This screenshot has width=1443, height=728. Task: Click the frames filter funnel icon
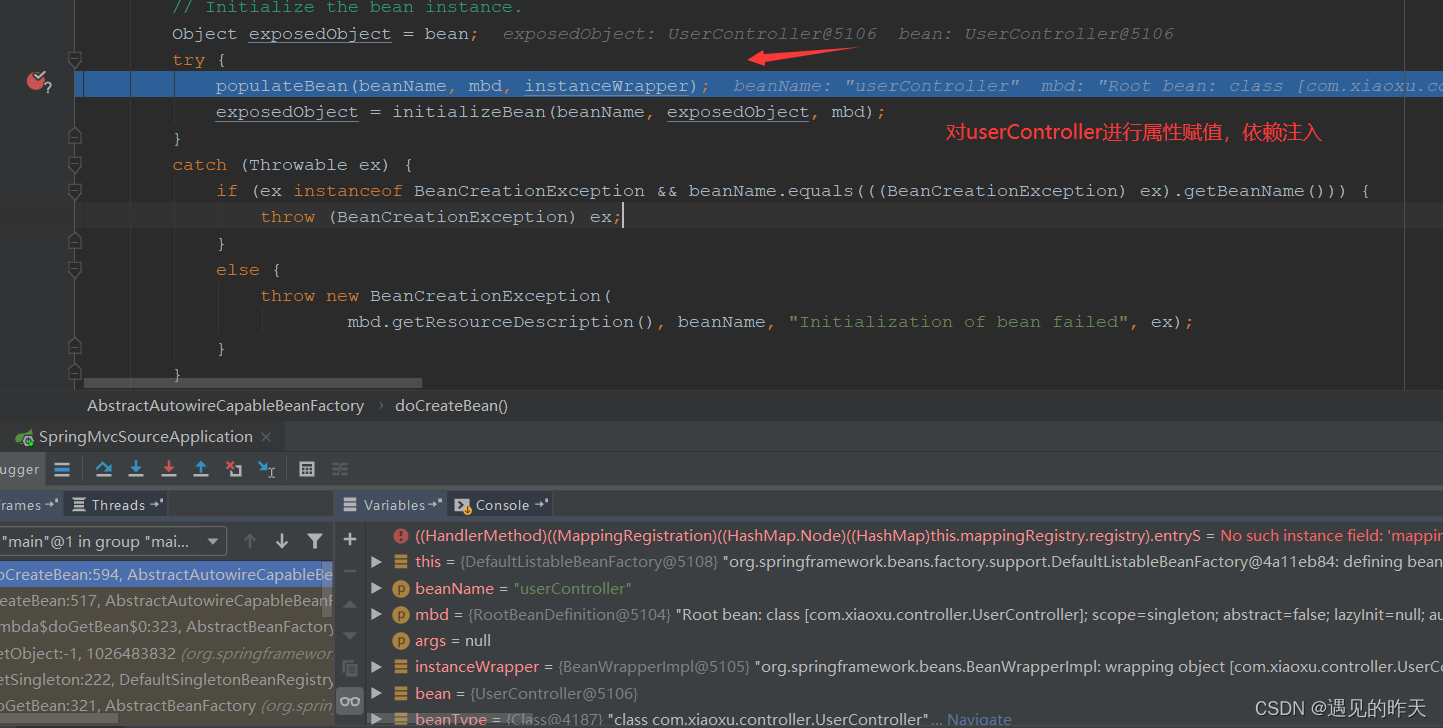(315, 541)
